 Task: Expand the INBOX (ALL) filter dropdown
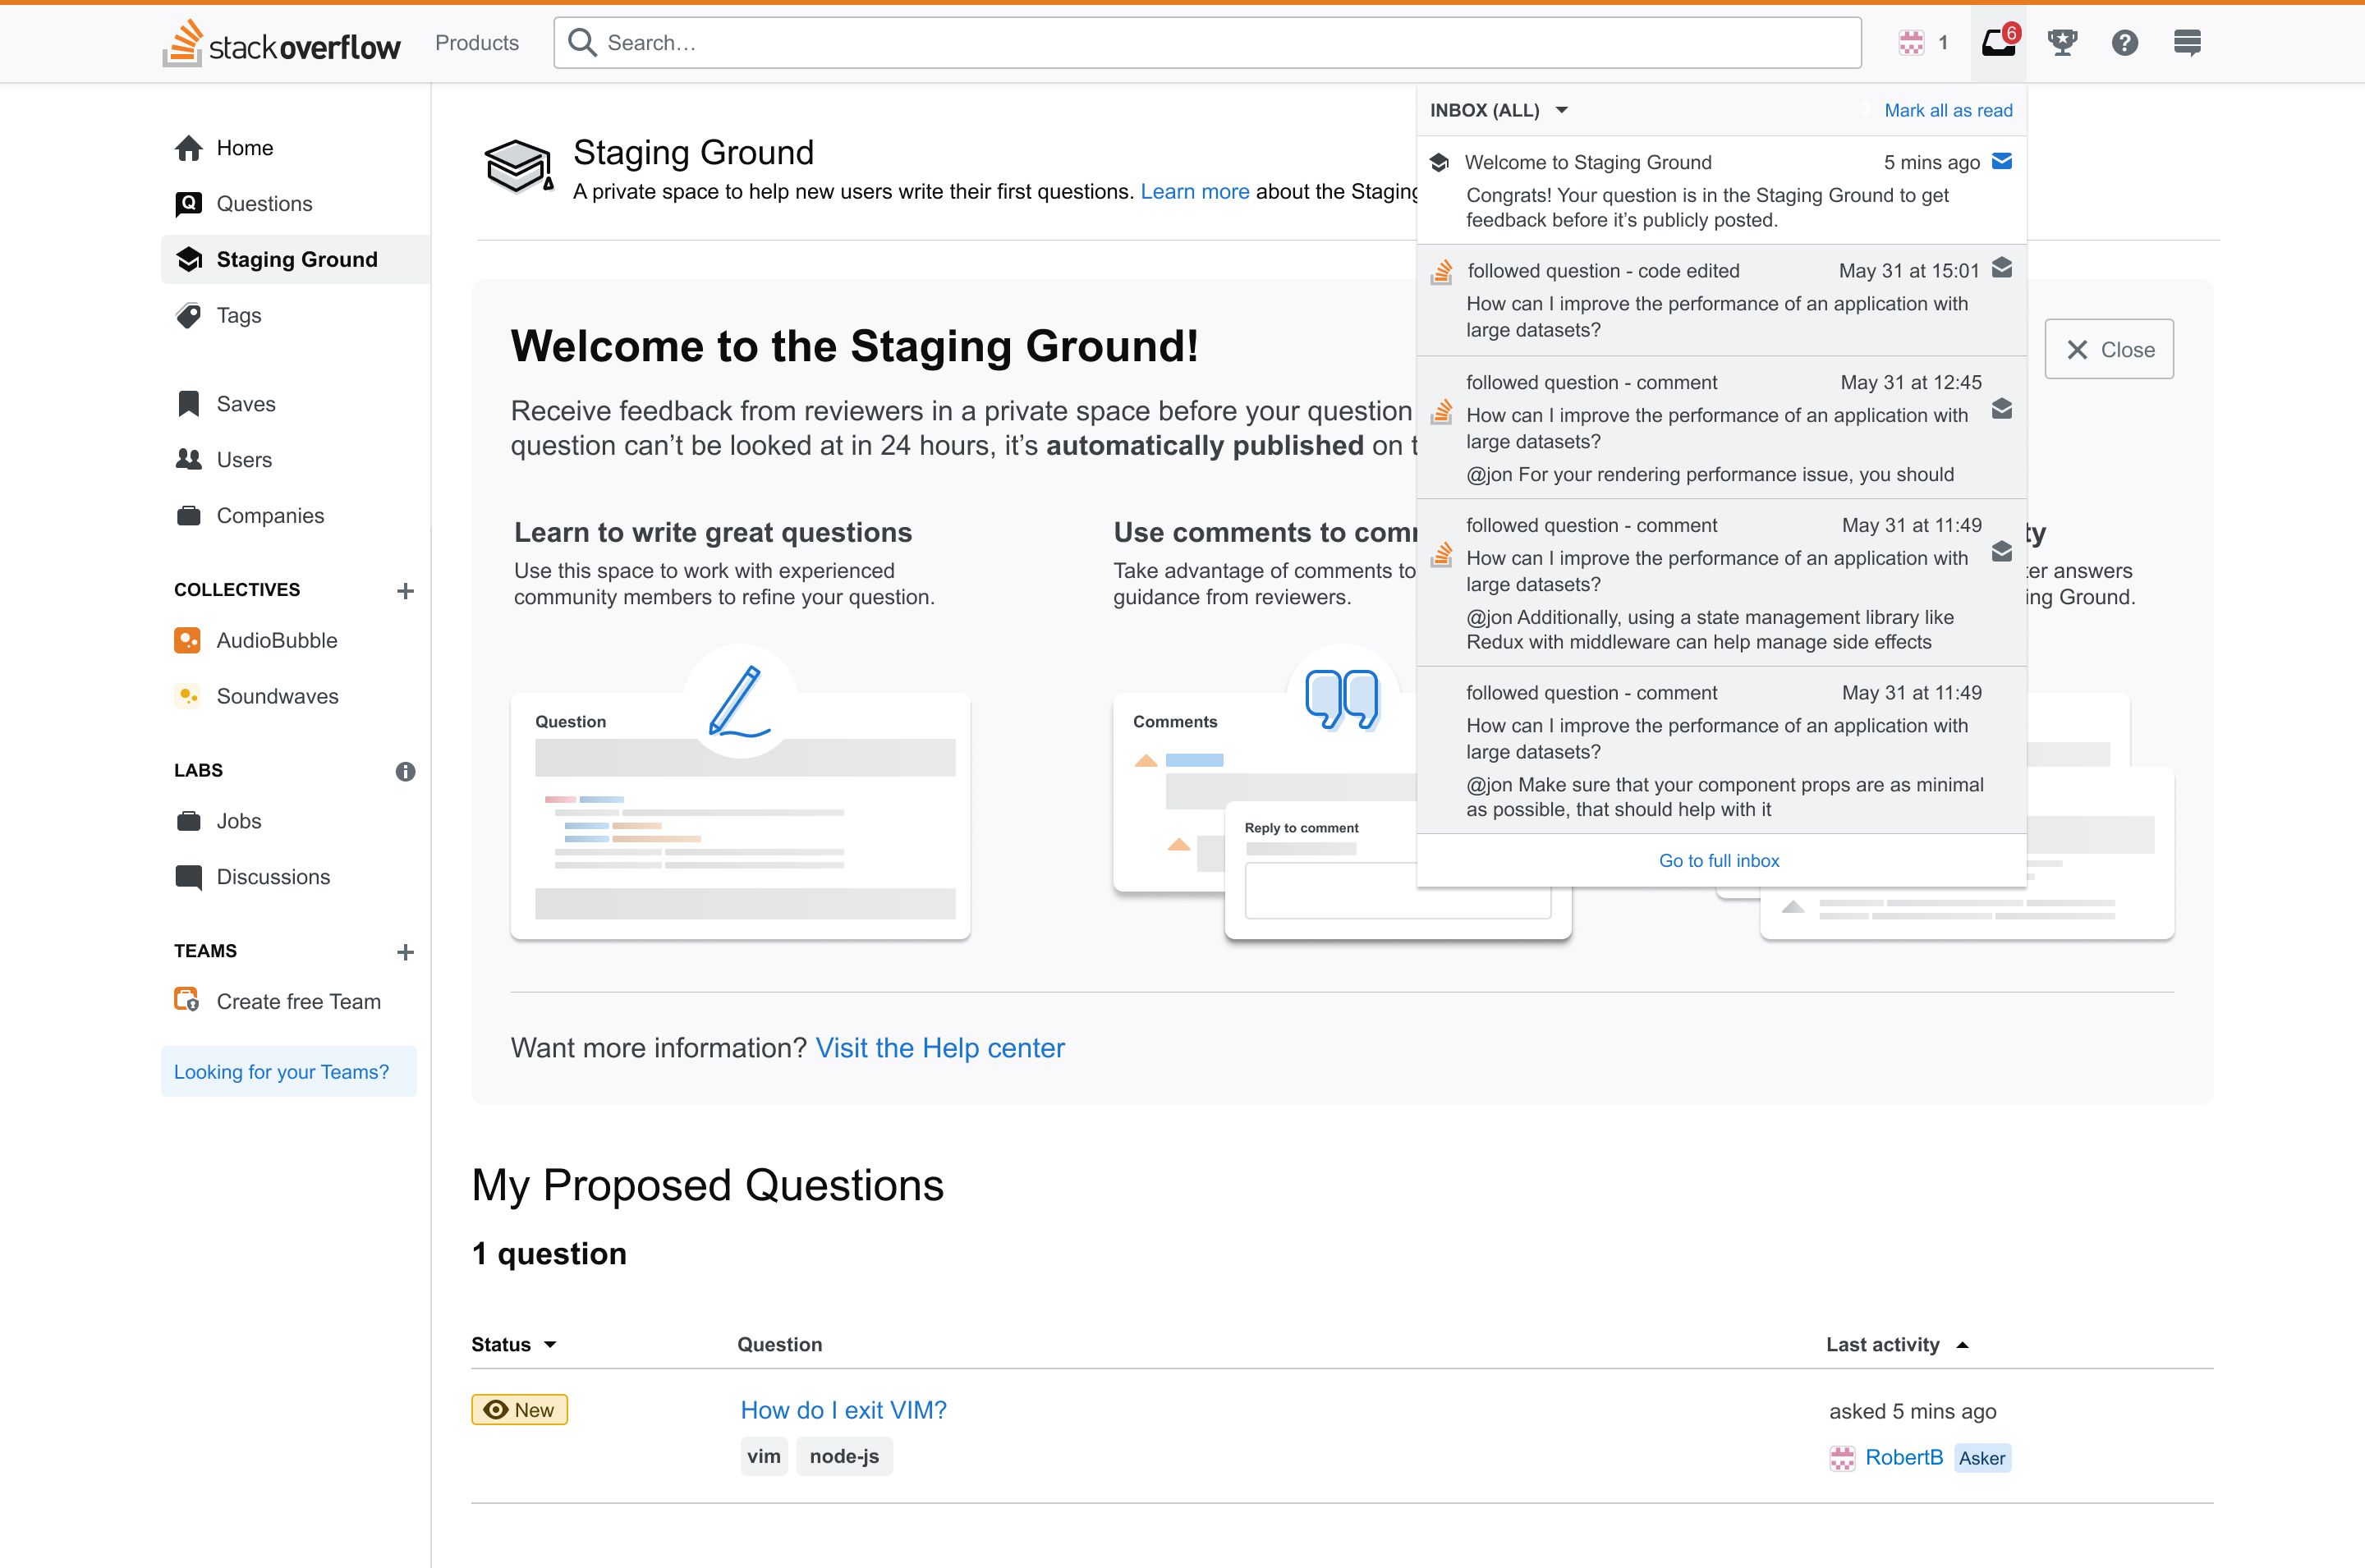1498,110
